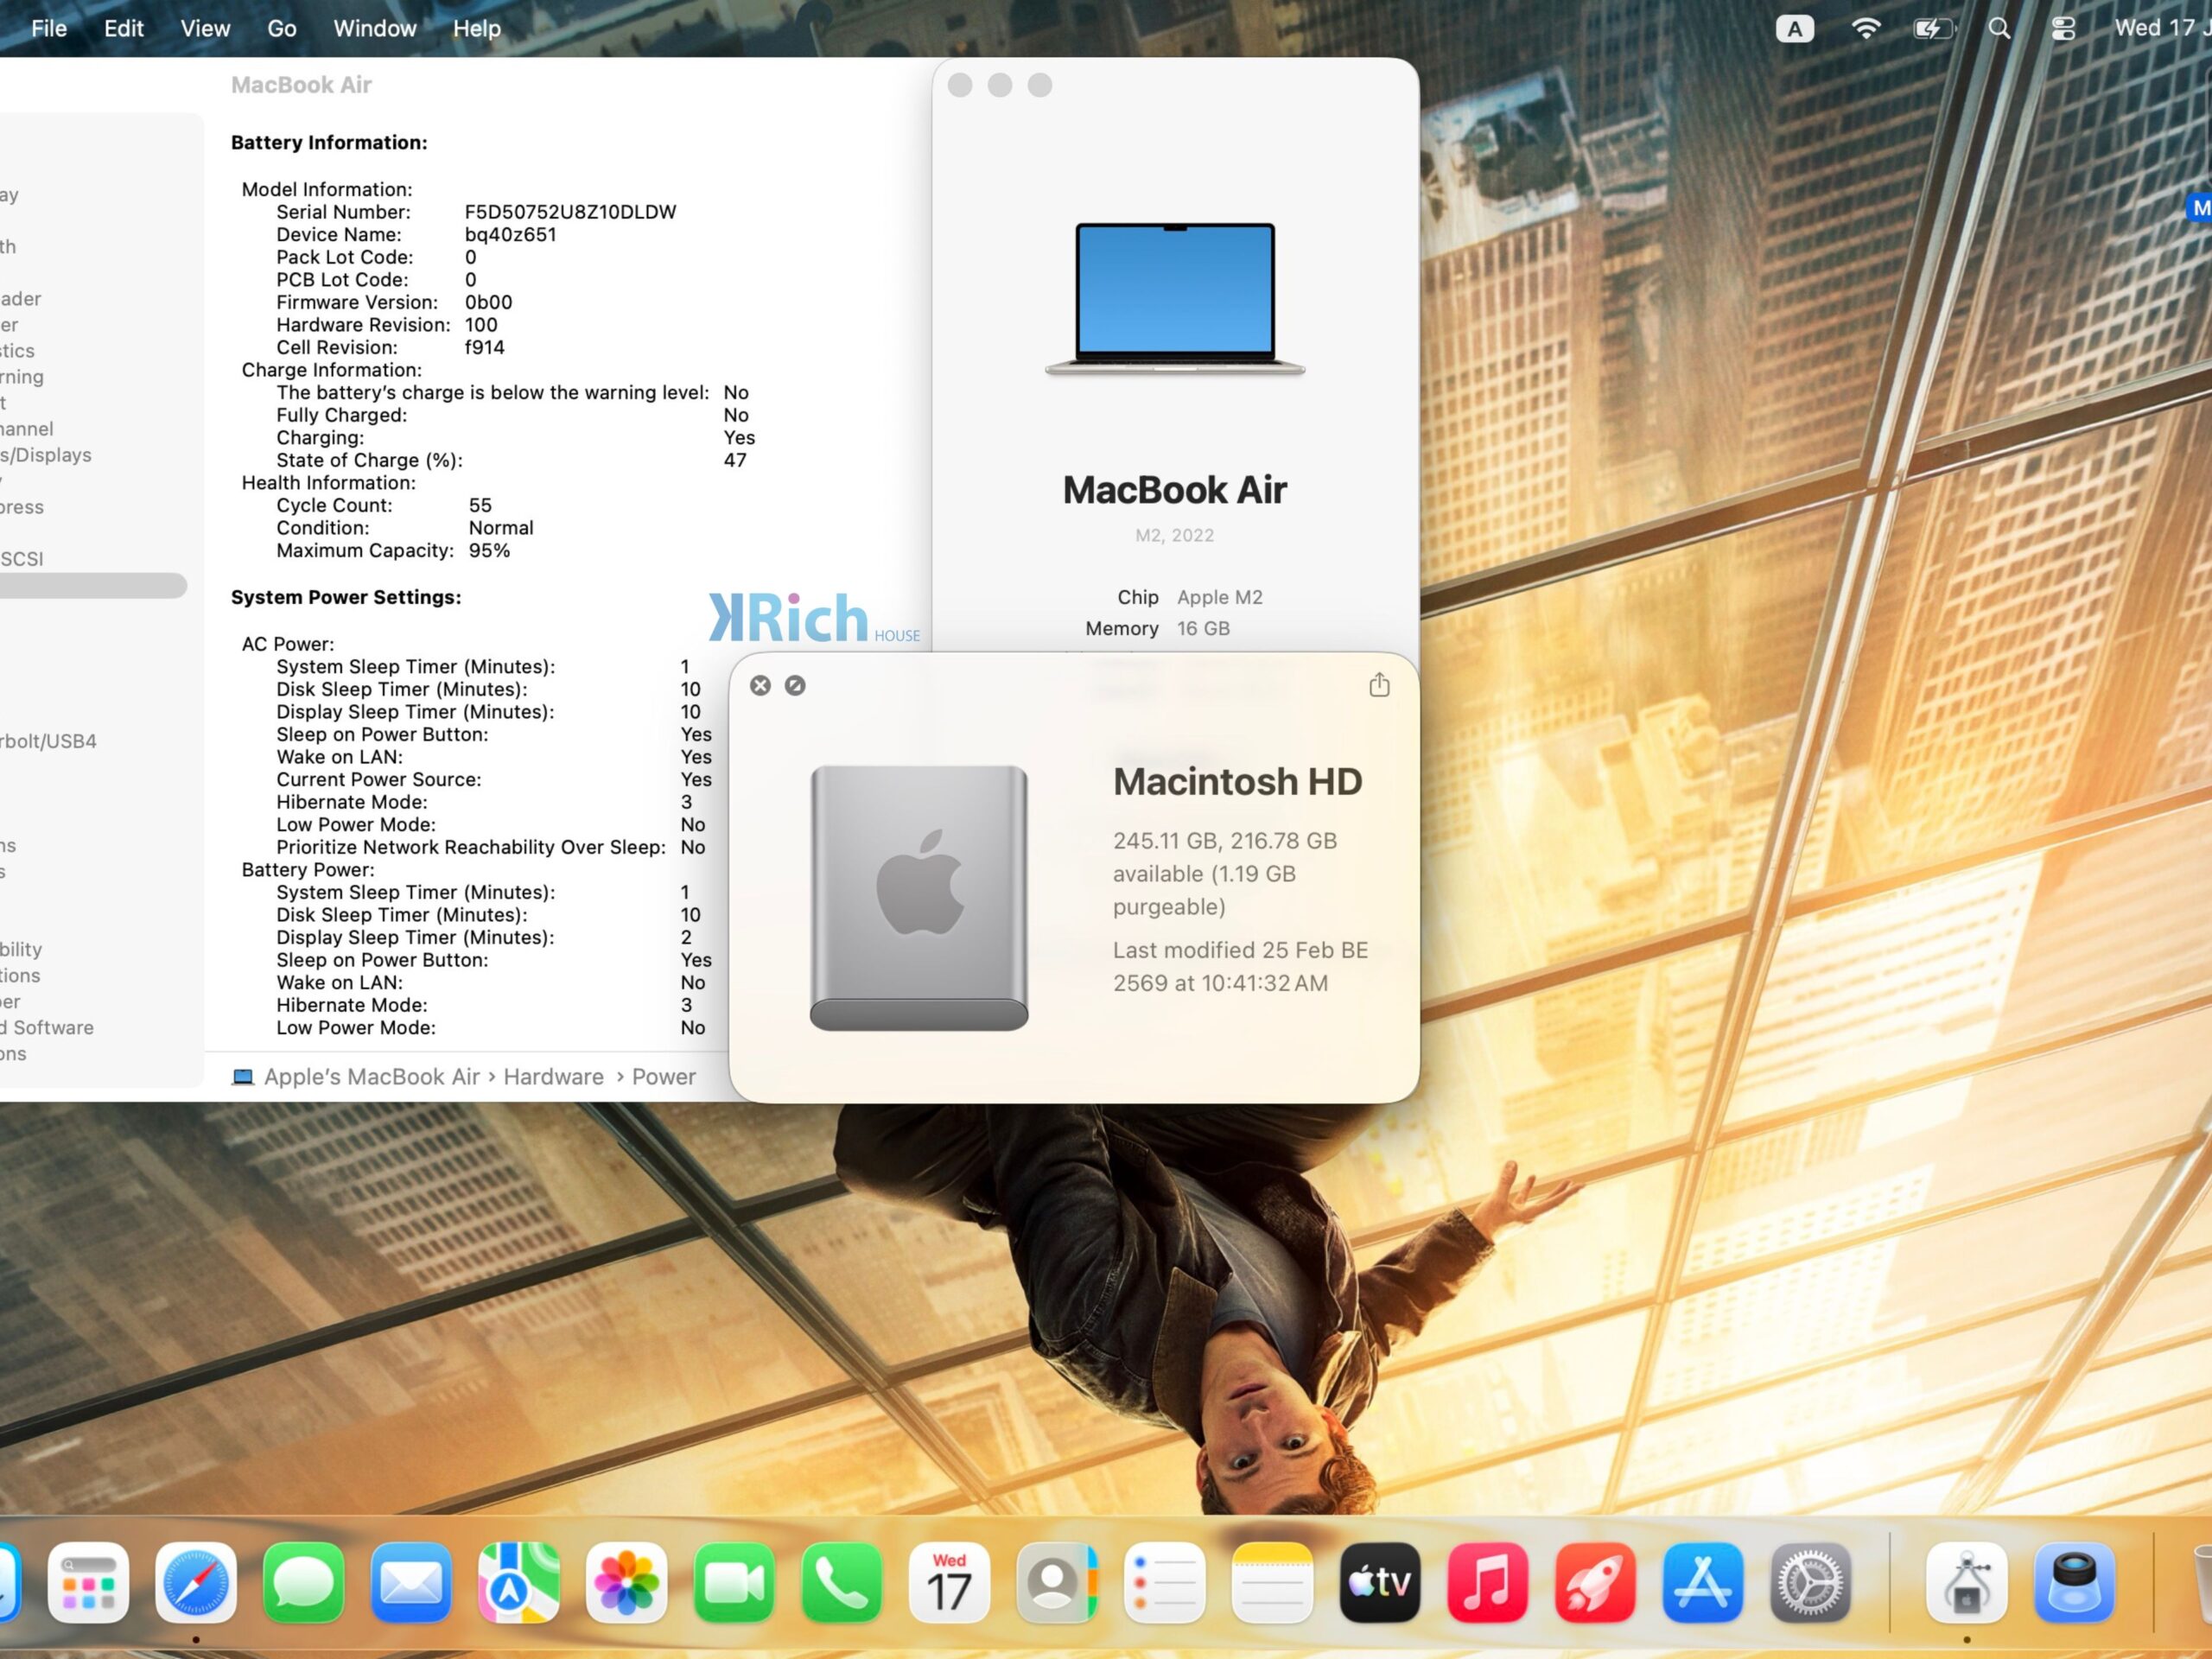Open the red rocket app icon
This screenshot has height=1659, width=2212.
pos(1595,1582)
